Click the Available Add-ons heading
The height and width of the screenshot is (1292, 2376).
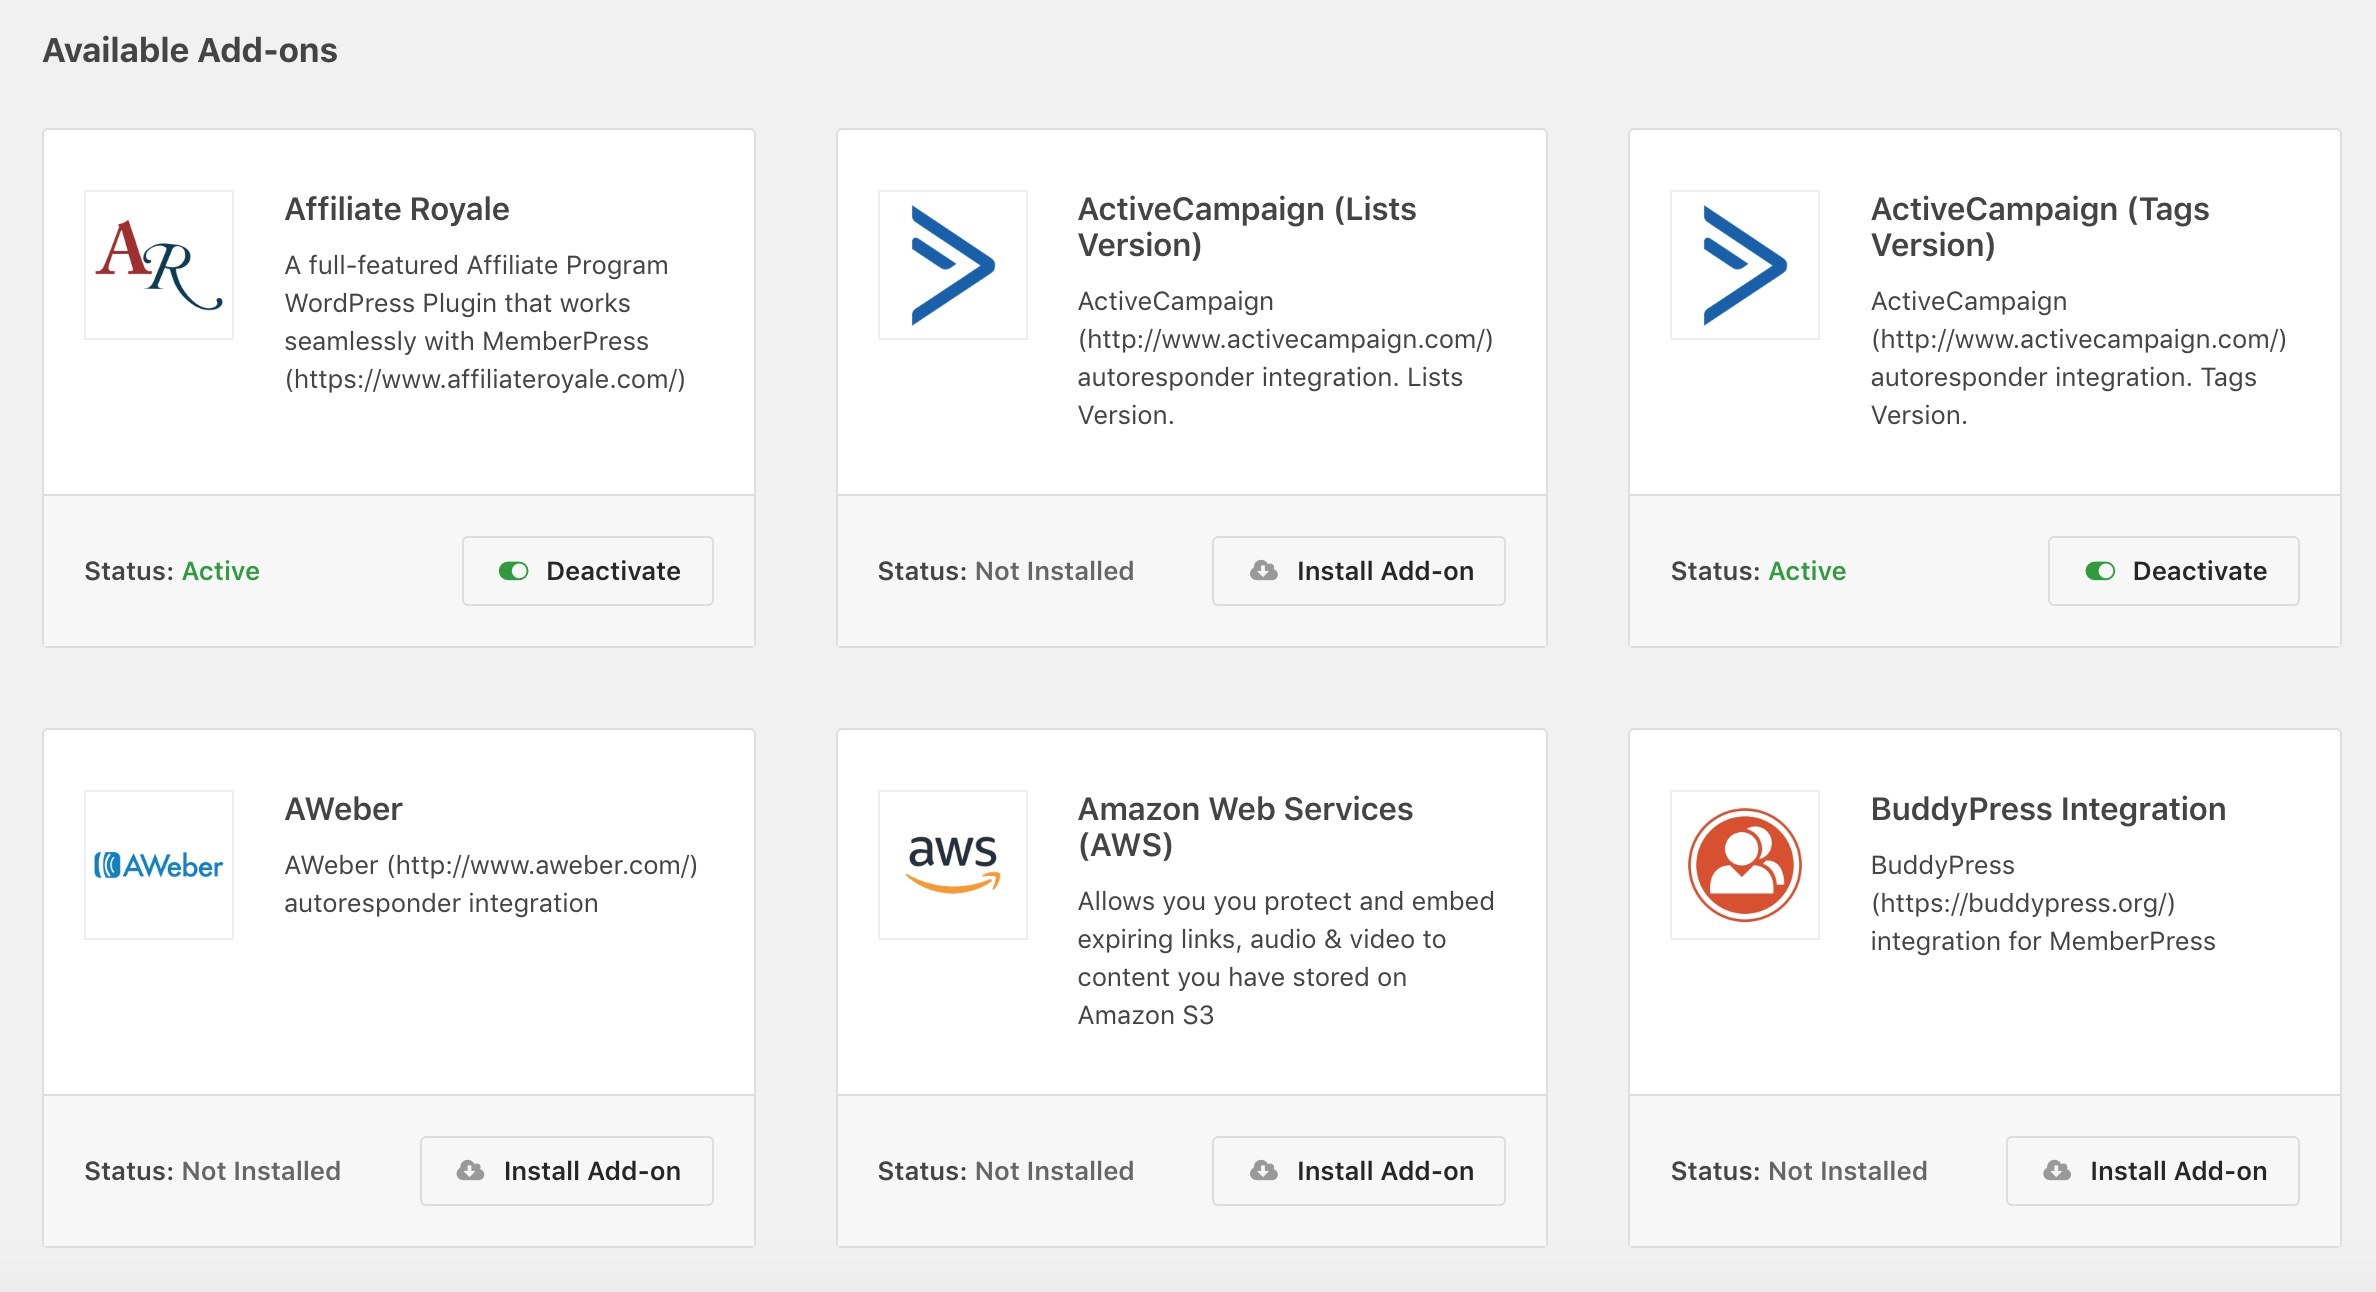click(x=190, y=50)
